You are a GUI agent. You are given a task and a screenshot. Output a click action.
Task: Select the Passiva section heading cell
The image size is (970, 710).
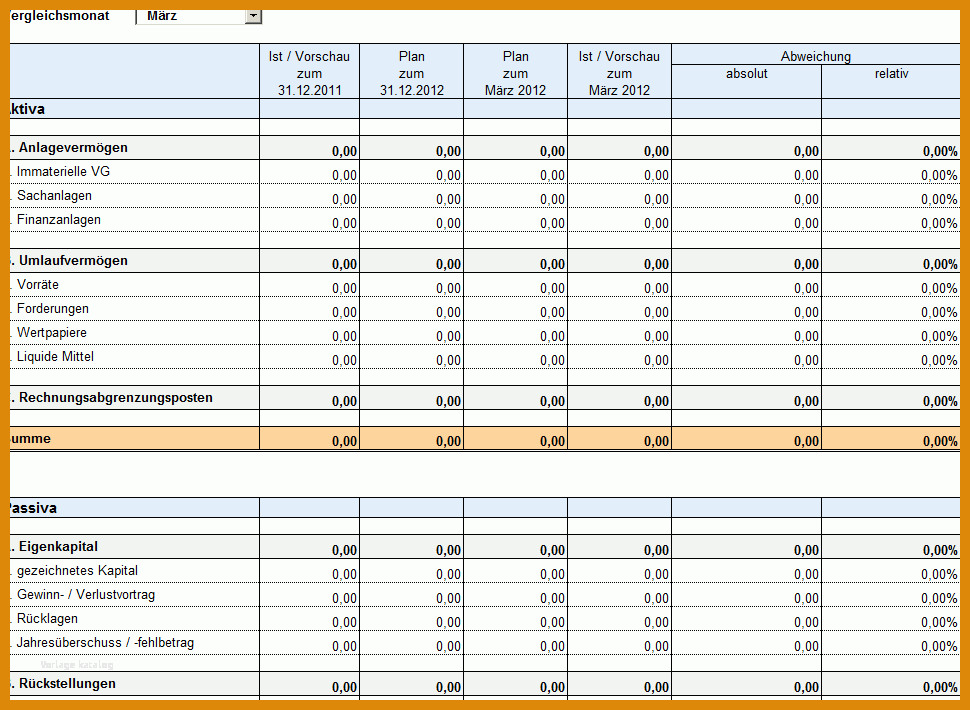pos(134,508)
